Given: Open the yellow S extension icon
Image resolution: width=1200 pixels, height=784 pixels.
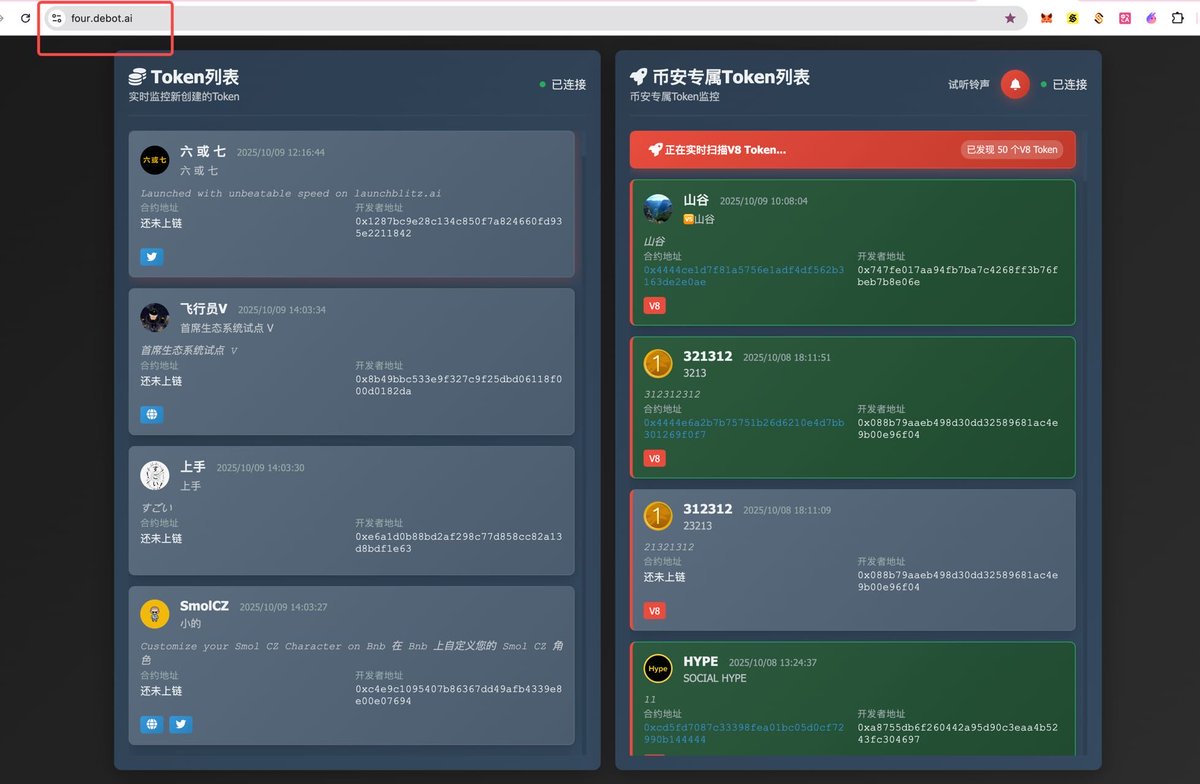Looking at the screenshot, I should pyautogui.click(x=1072, y=18).
